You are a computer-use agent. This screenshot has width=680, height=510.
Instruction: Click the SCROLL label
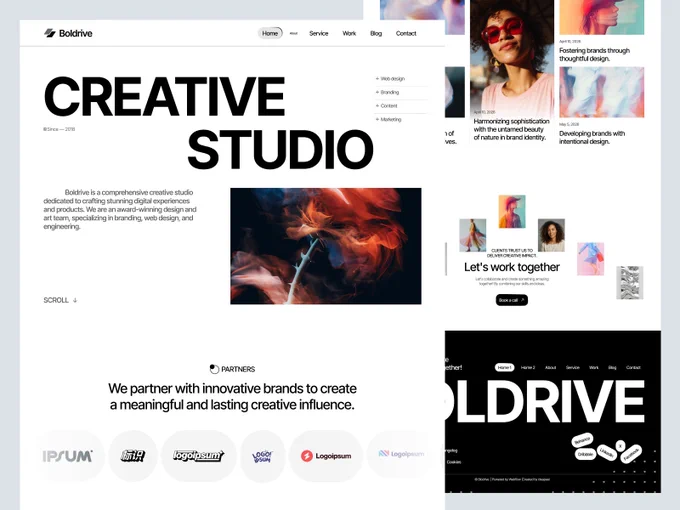[x=56, y=300]
